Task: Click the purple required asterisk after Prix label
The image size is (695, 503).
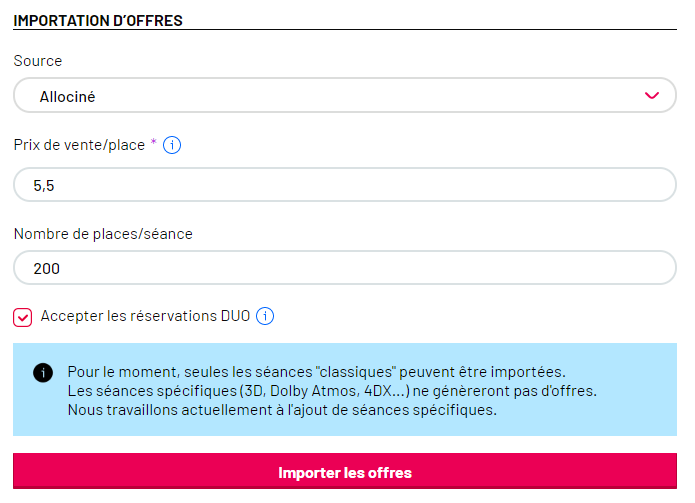Action: [153, 142]
